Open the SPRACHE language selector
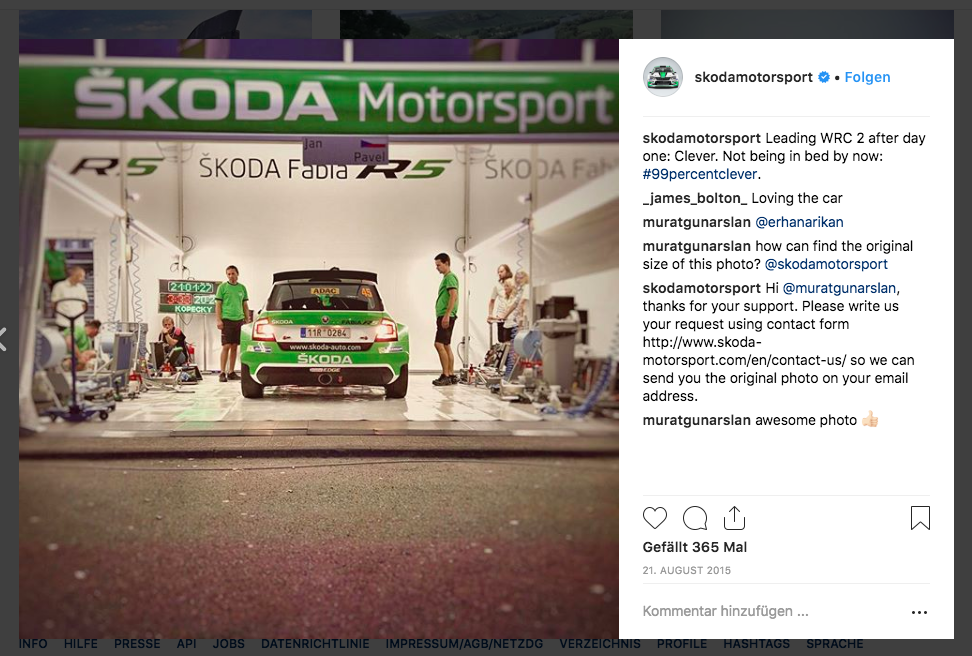Image resolution: width=972 pixels, height=656 pixels. pyautogui.click(x=835, y=644)
